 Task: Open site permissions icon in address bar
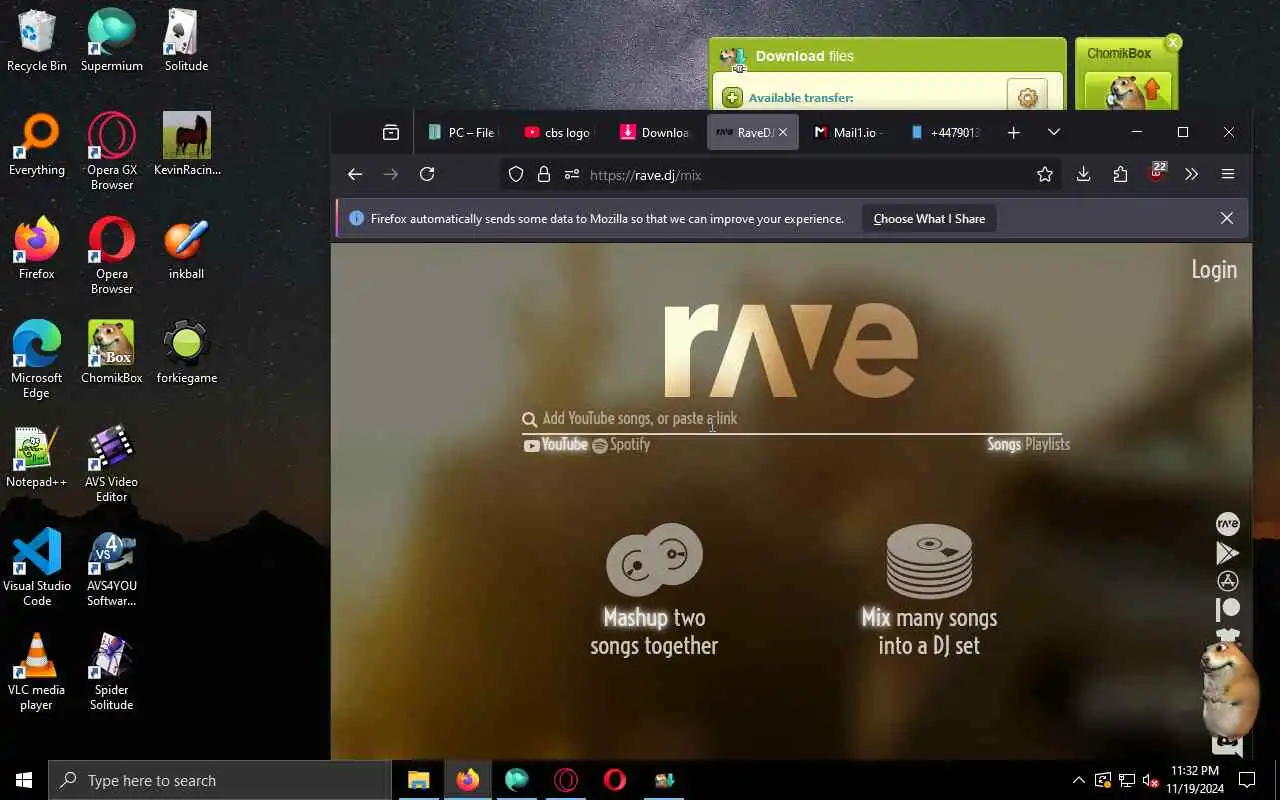(x=572, y=174)
